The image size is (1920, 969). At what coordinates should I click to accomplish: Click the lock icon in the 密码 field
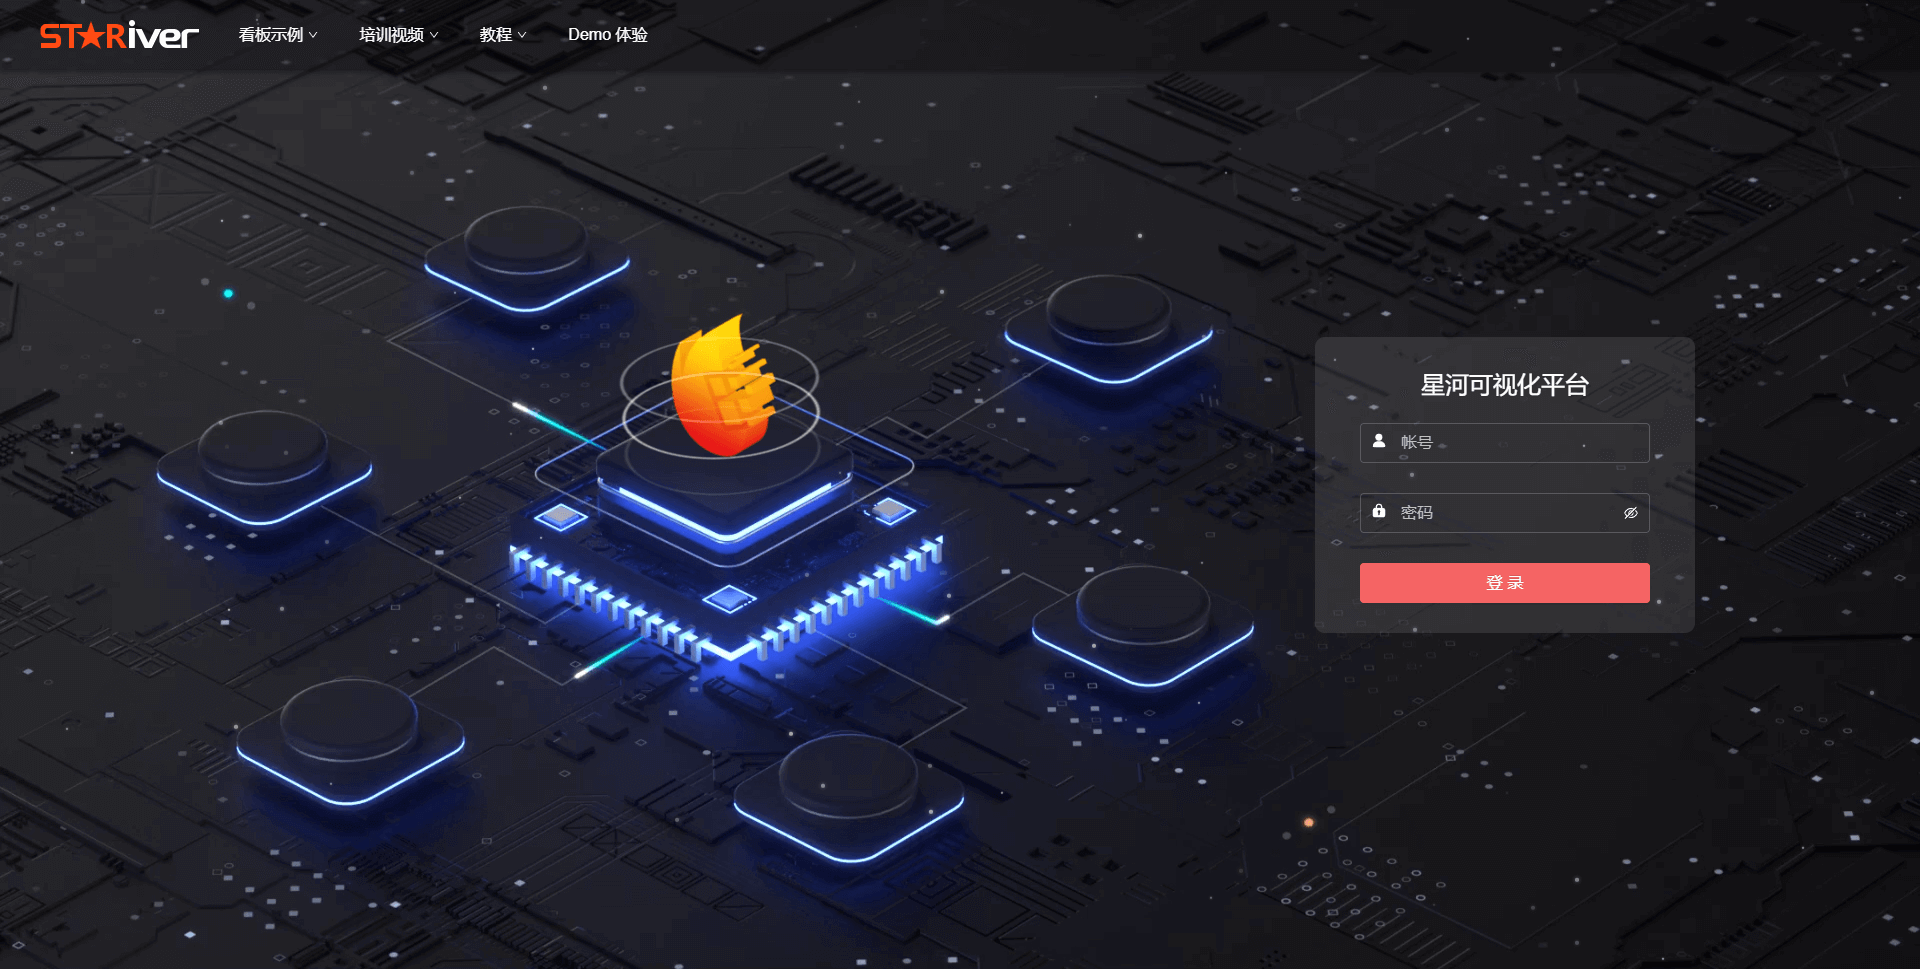(x=1379, y=511)
